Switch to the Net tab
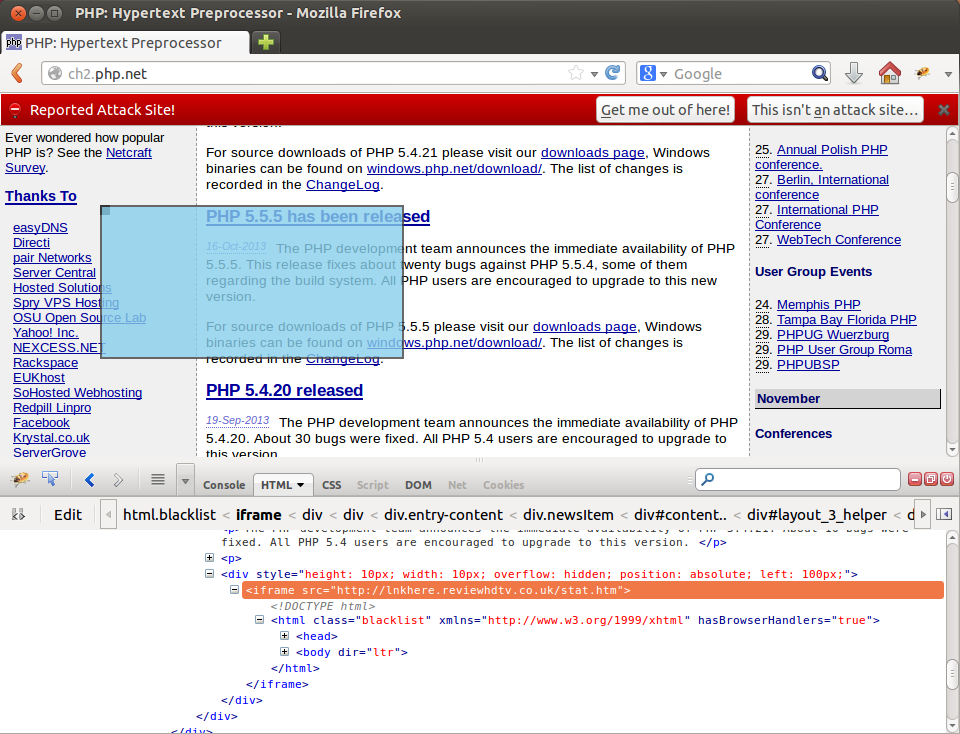 (457, 485)
